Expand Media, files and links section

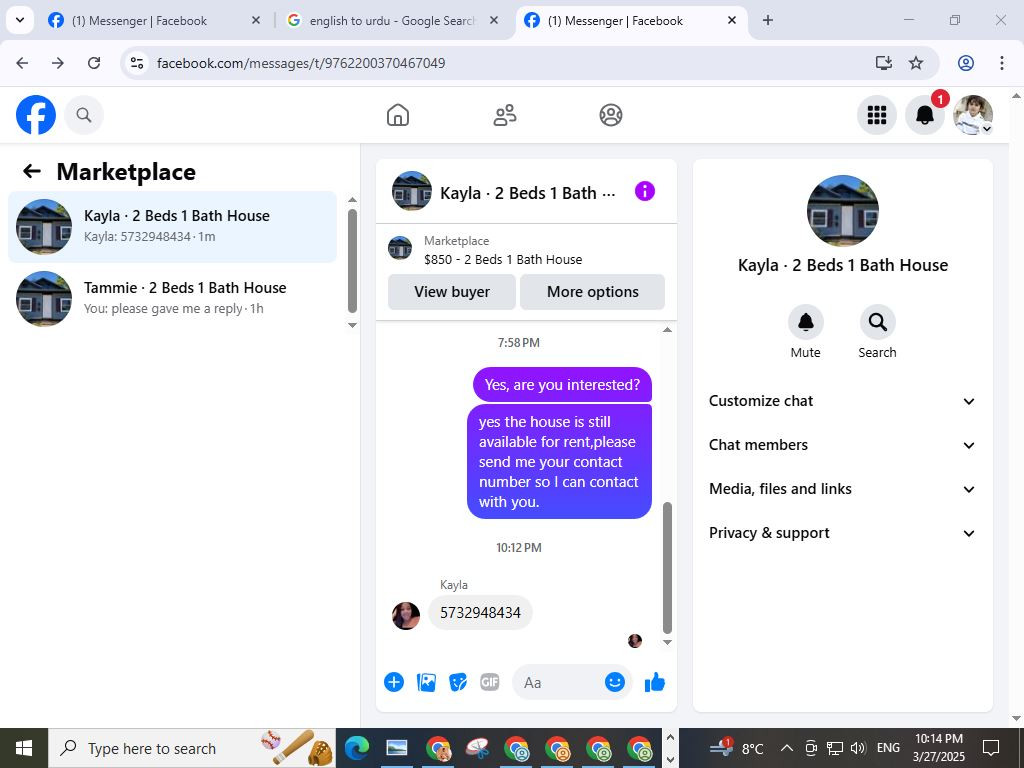pos(842,489)
